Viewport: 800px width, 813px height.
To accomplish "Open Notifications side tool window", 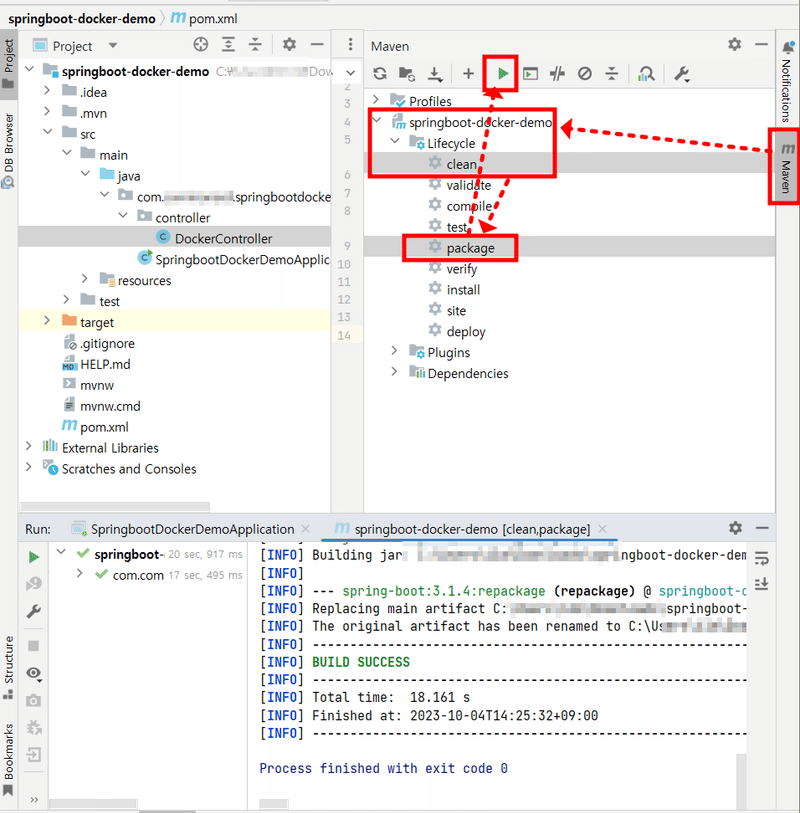I will tap(787, 81).
